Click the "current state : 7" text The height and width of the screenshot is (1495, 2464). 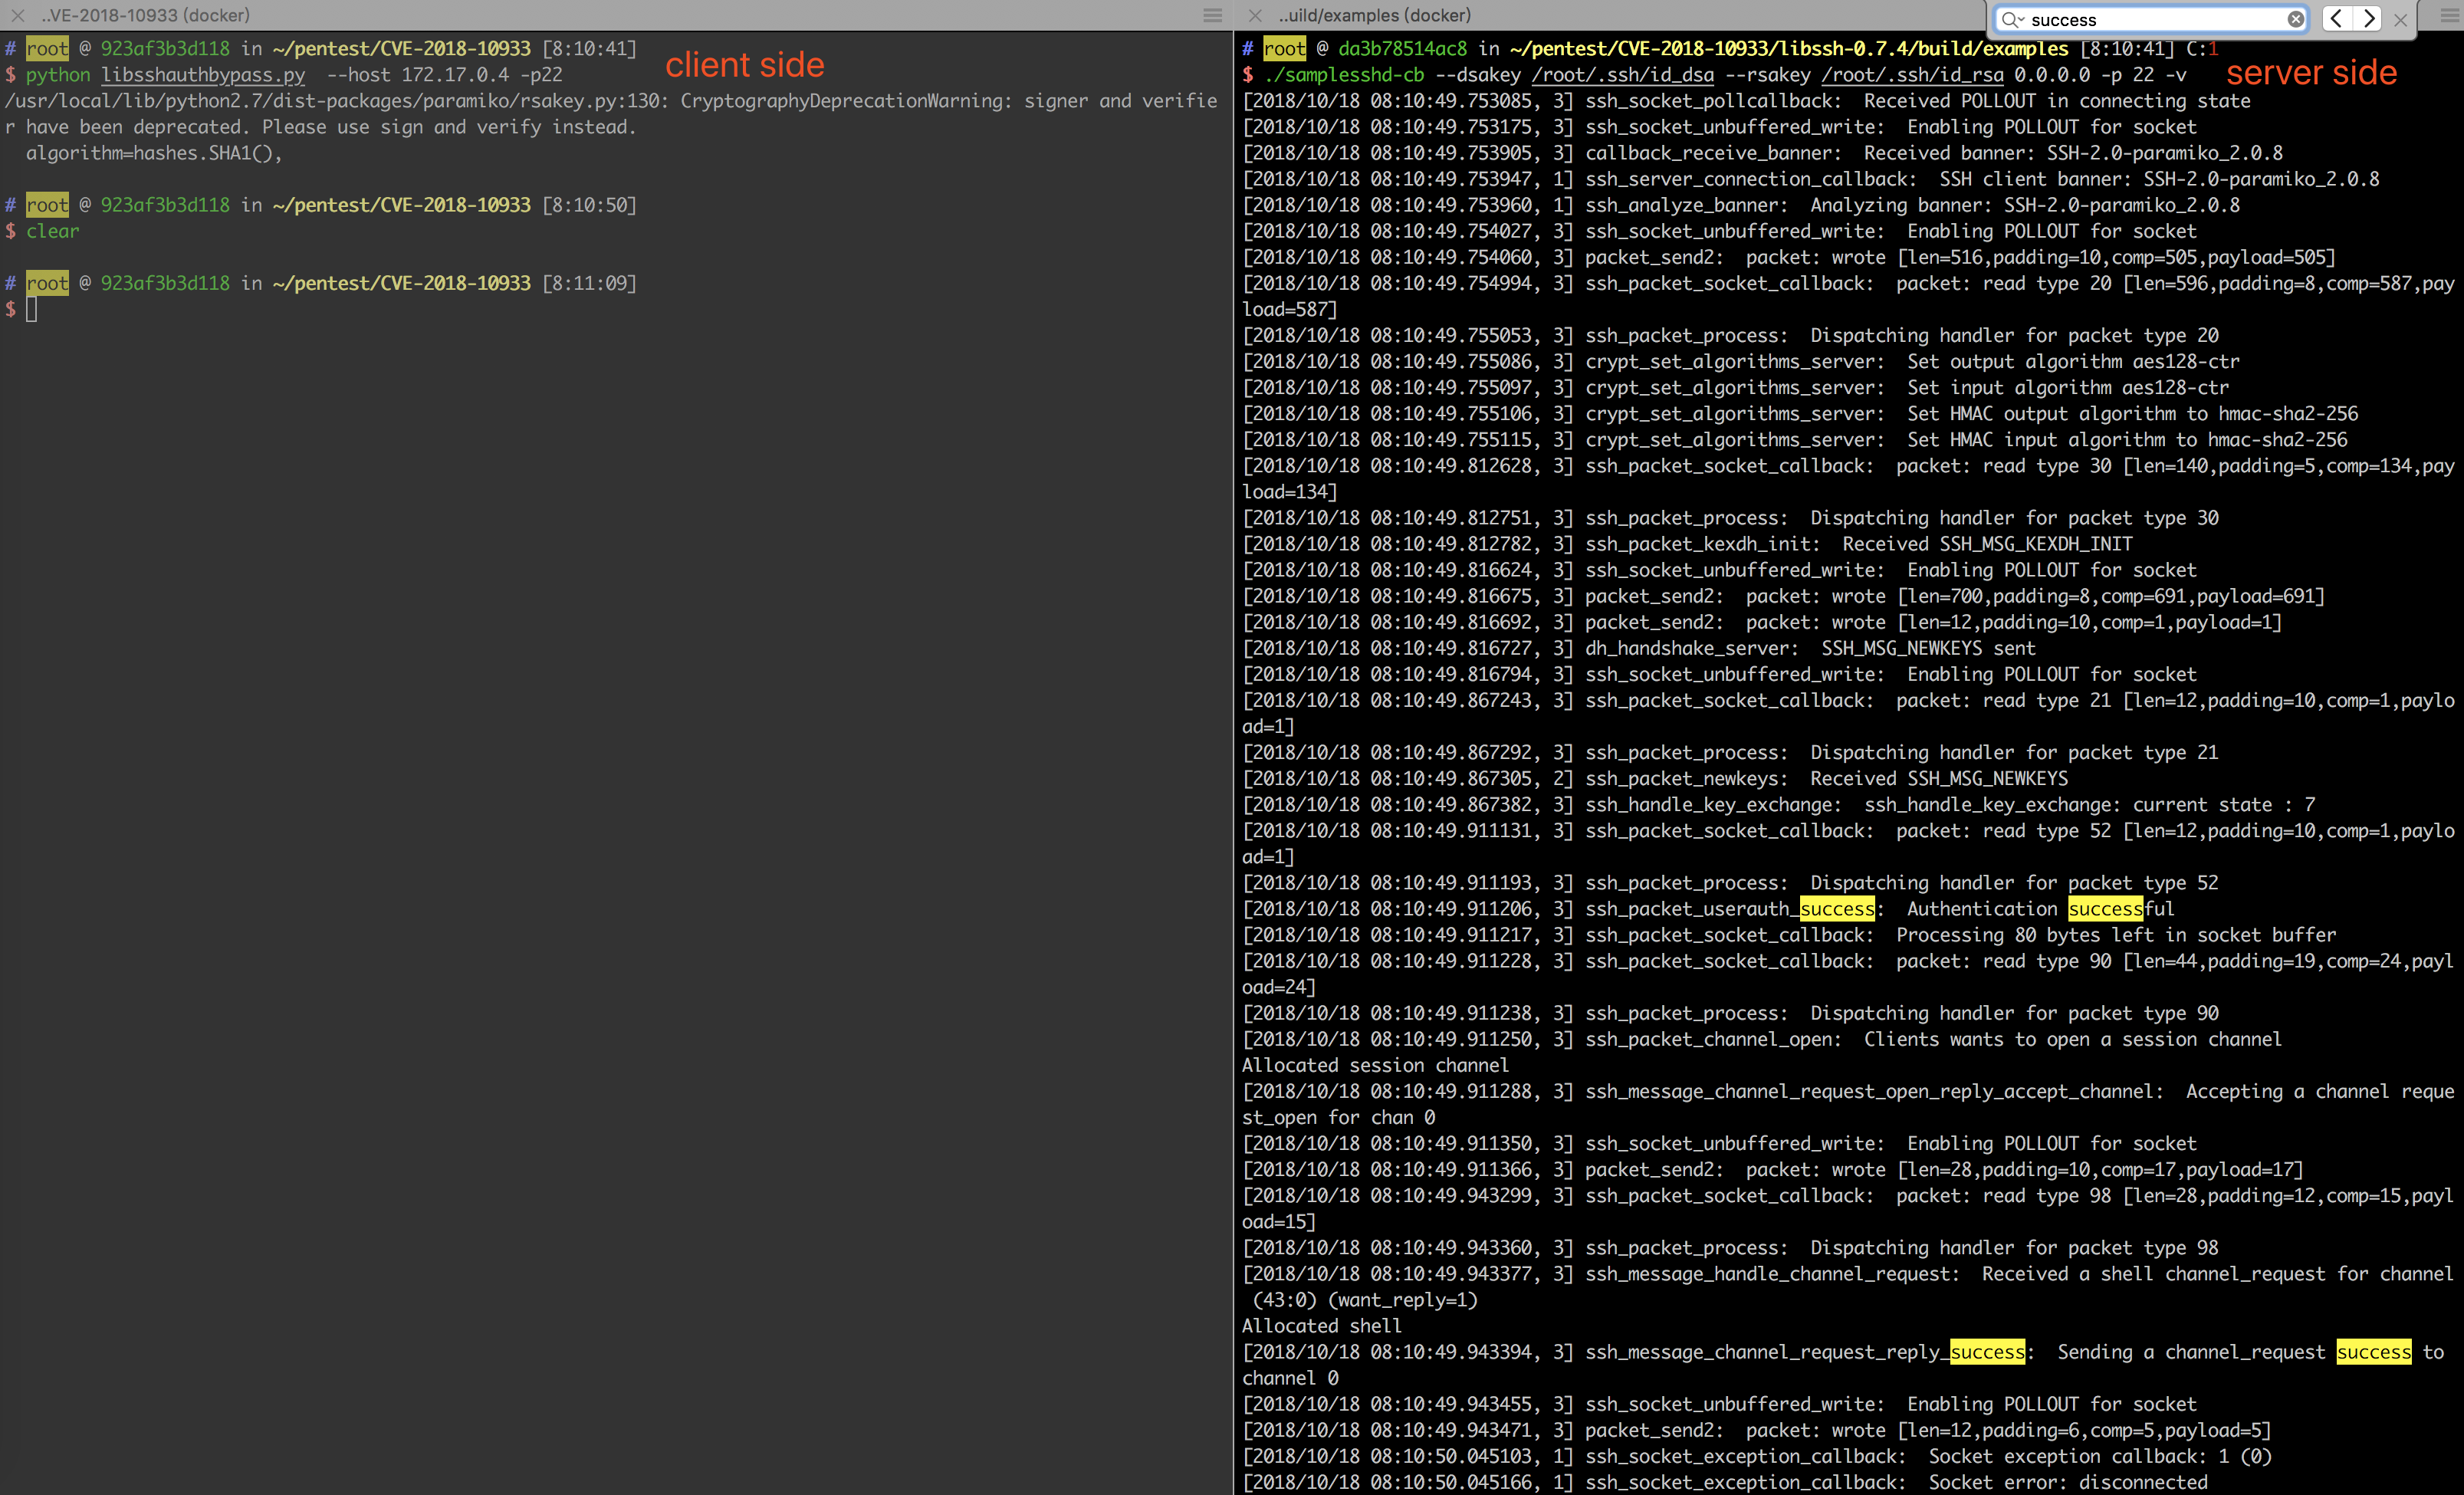[2224, 804]
